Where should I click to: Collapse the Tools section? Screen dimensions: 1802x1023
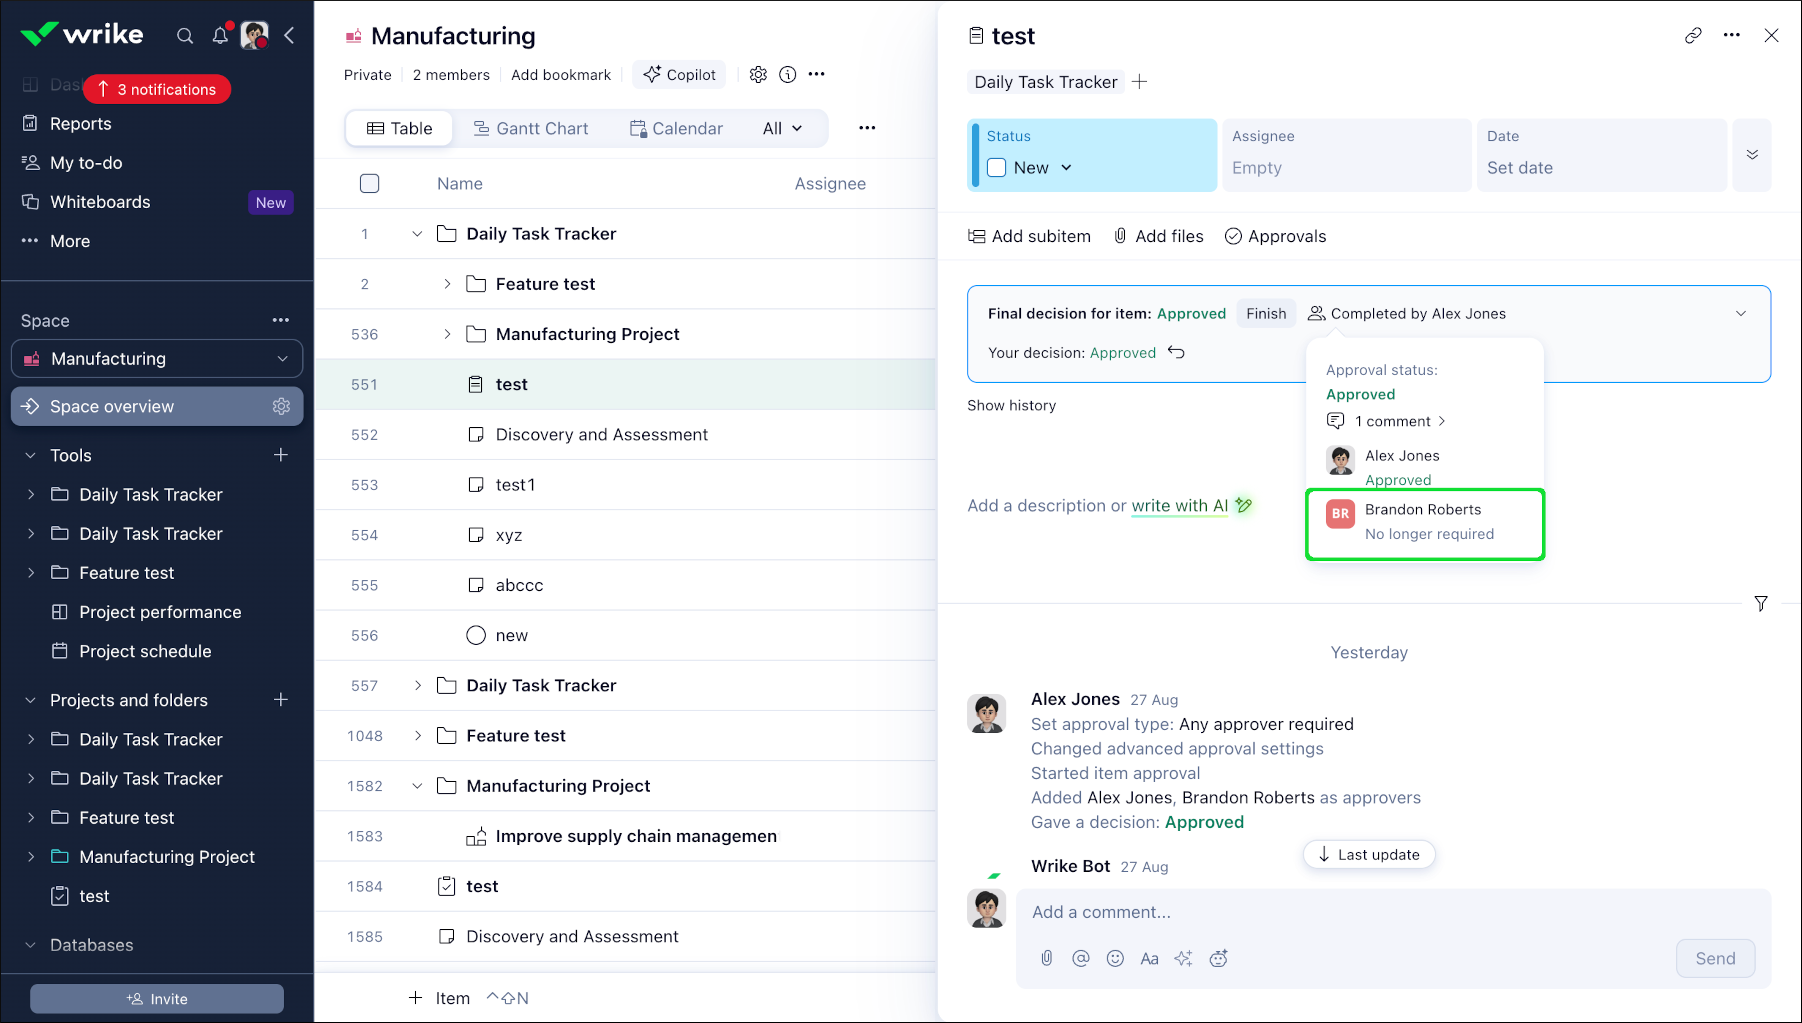pyautogui.click(x=30, y=455)
